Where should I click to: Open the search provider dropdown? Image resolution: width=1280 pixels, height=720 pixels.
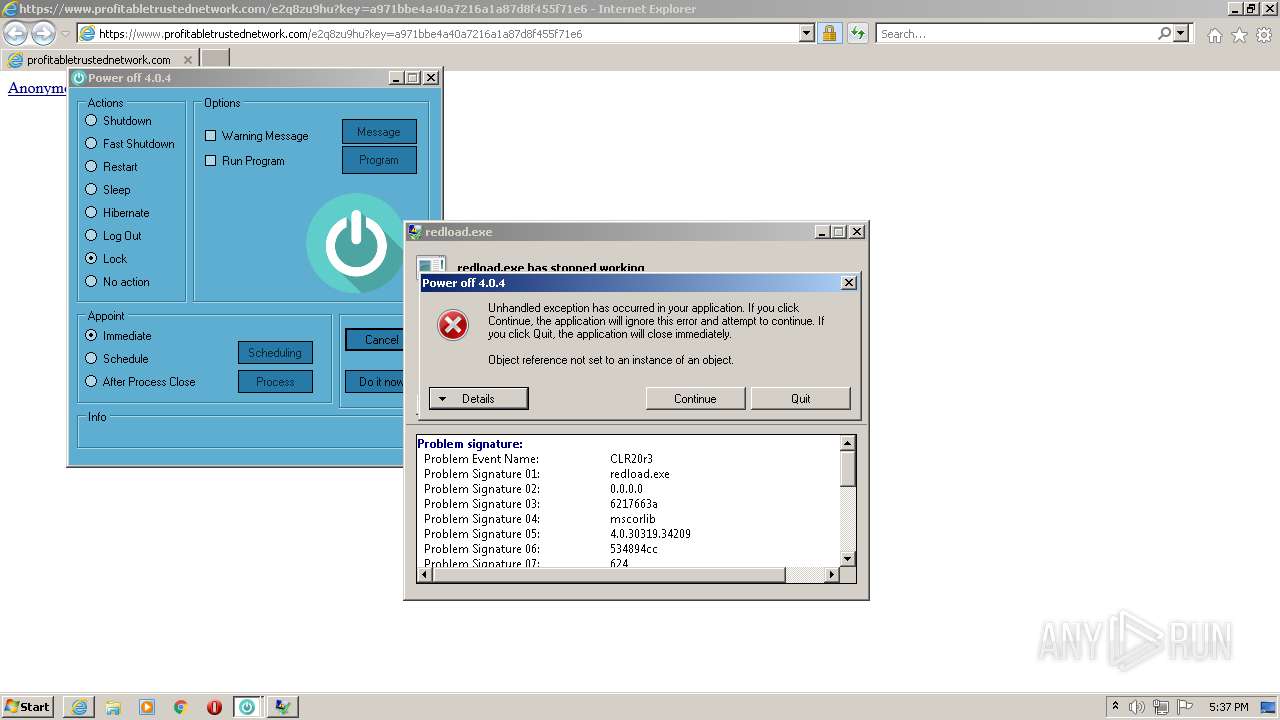[x=1182, y=33]
